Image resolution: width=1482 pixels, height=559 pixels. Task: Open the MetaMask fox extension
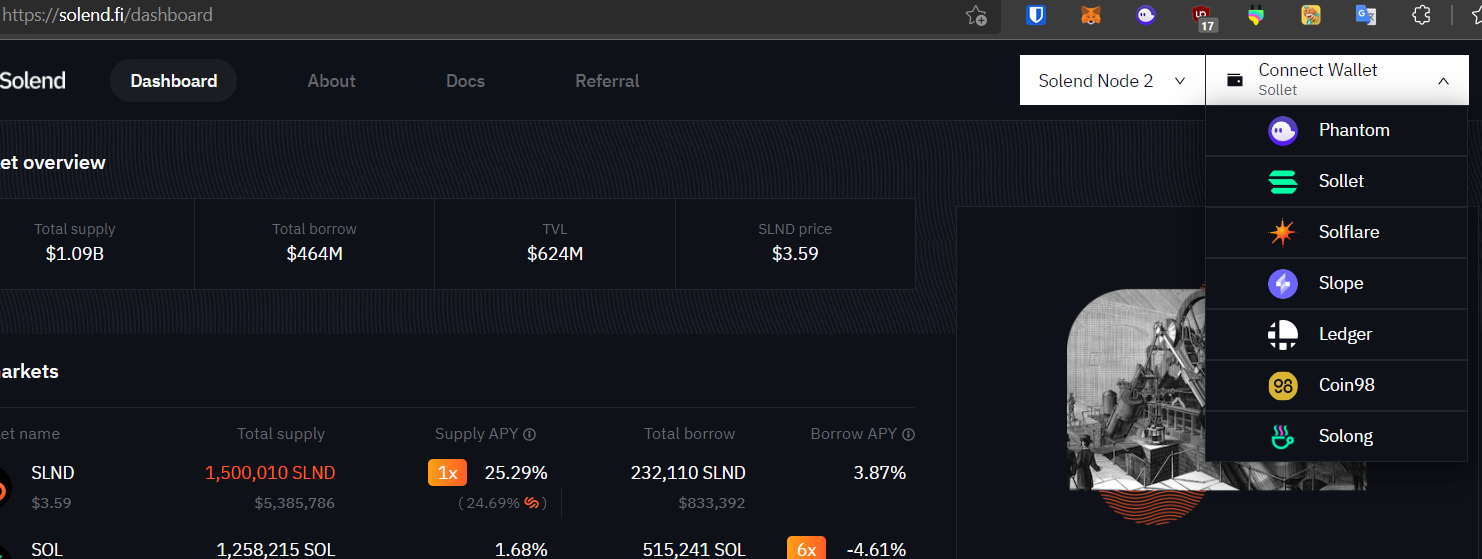click(1090, 15)
